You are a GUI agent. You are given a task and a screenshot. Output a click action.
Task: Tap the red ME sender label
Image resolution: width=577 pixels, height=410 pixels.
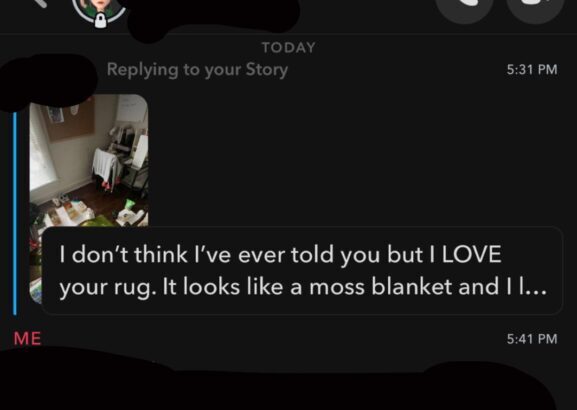(27, 339)
